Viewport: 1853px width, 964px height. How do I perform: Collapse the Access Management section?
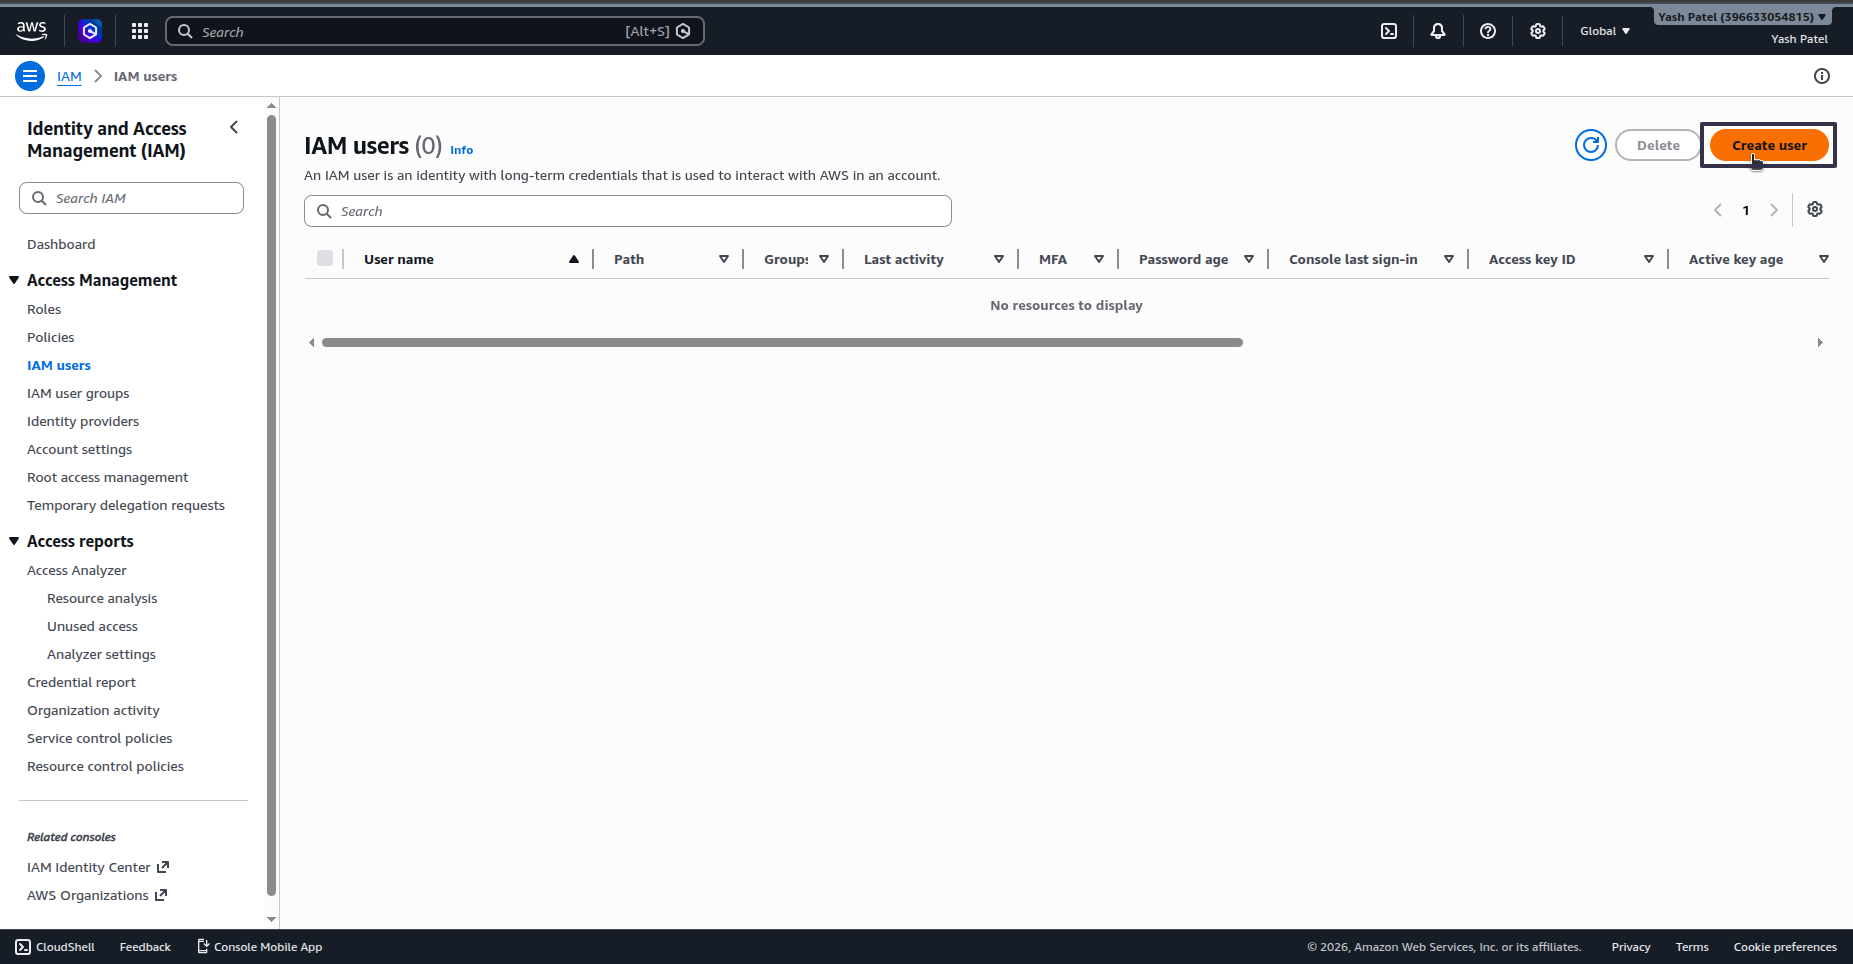[x=14, y=280]
